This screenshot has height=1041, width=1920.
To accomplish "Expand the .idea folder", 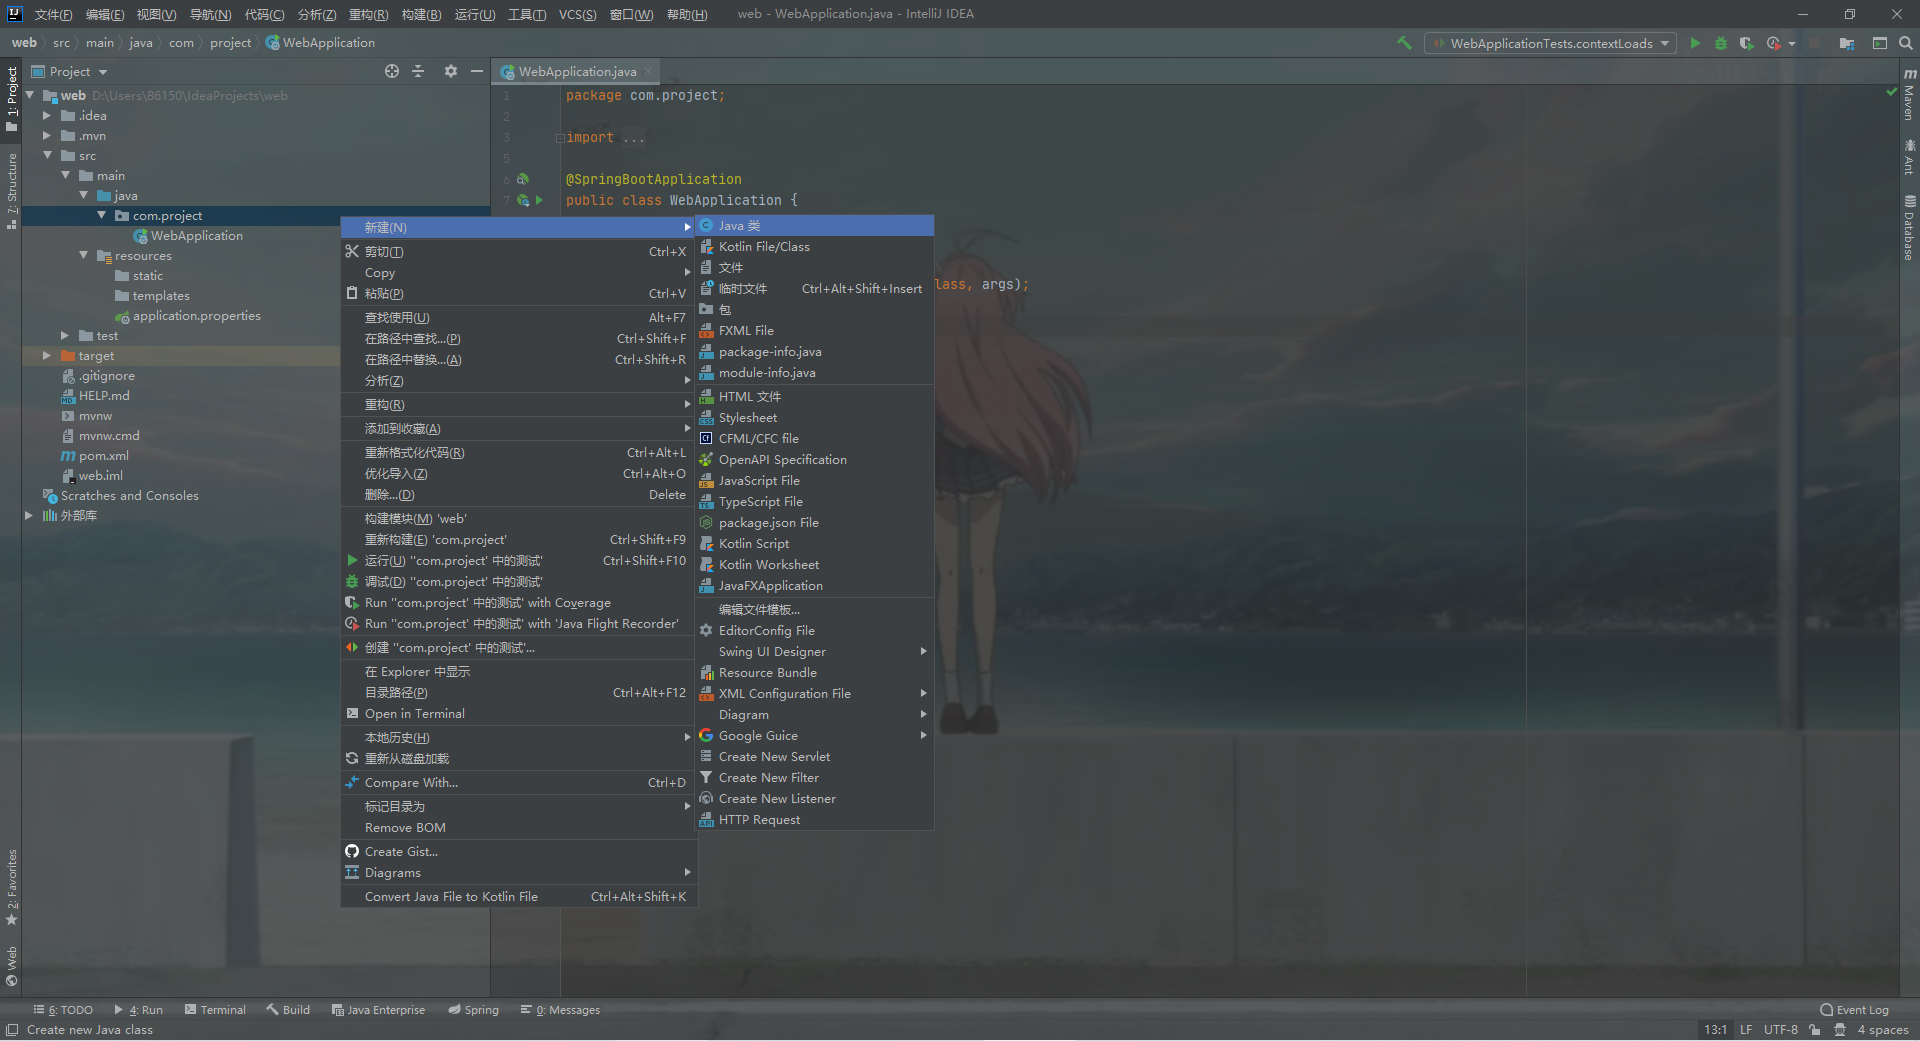I will point(47,116).
